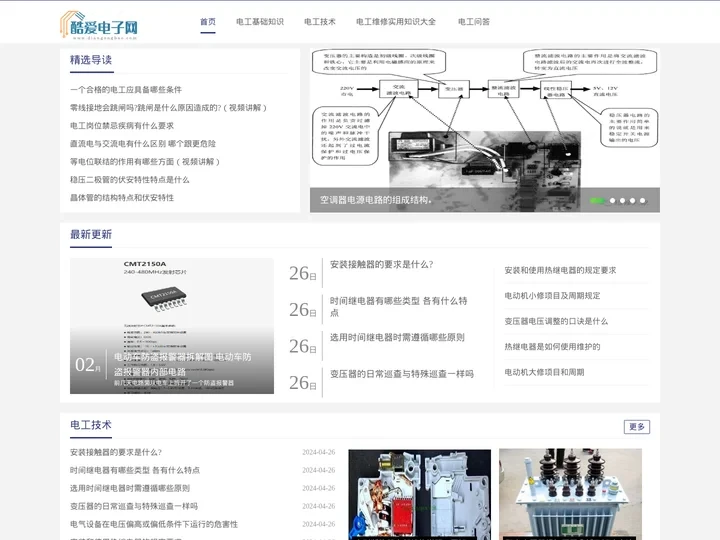Viewport: 720px width, 540px height.
Task: Open 电动机大修项目和周期
Action: point(544,372)
